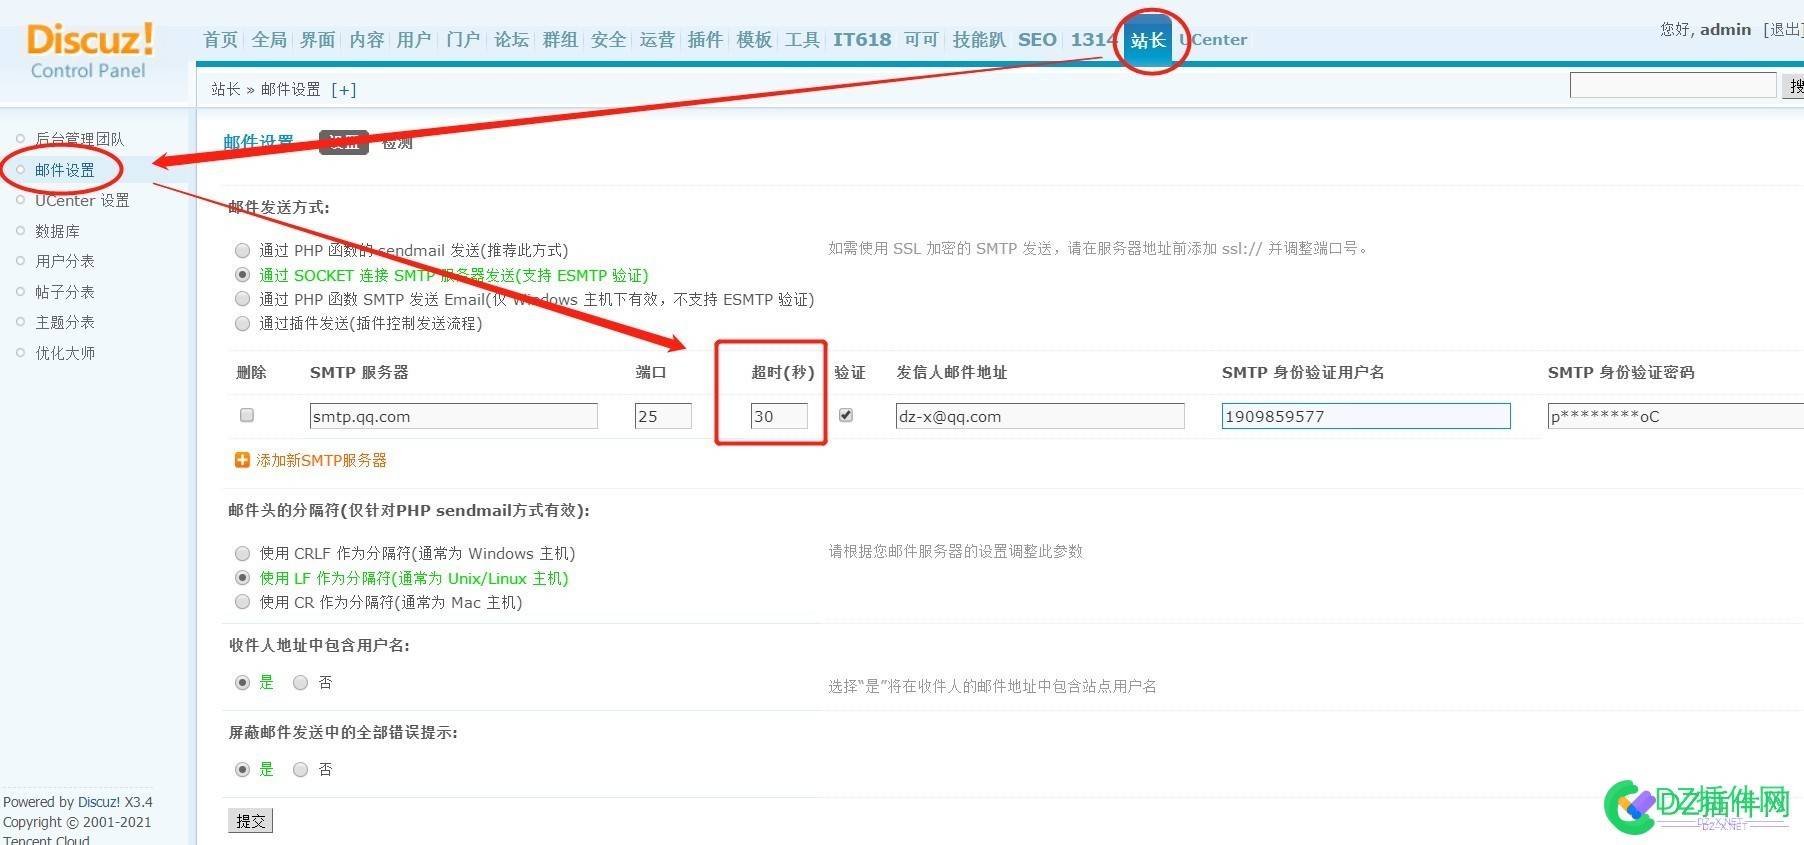1804x845 pixels.
Task: Open the 技能趴 menu
Action: [979, 40]
